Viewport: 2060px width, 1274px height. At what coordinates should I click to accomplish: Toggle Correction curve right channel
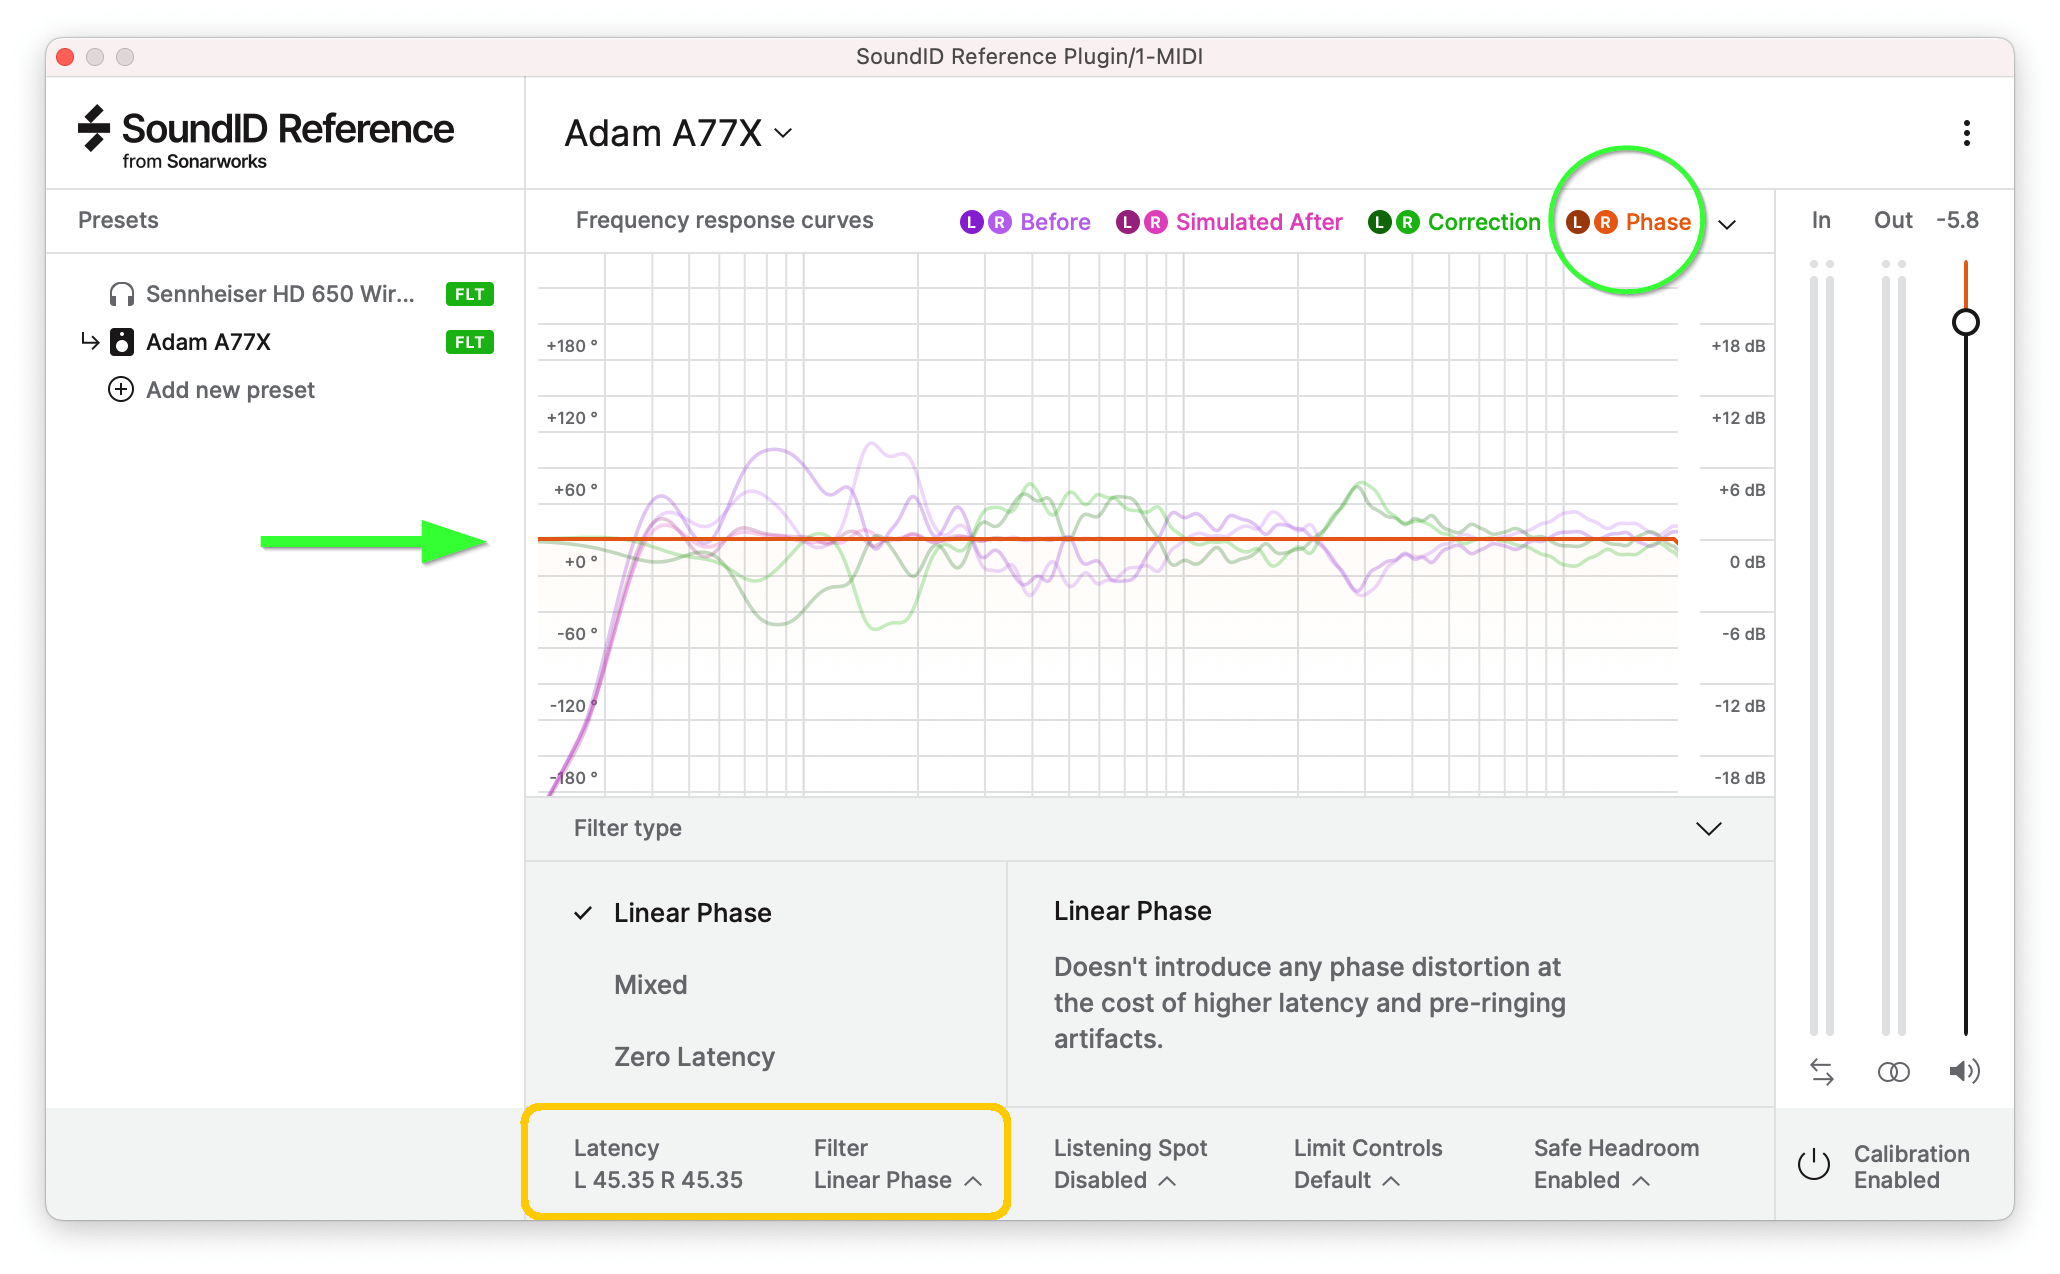(x=1407, y=222)
